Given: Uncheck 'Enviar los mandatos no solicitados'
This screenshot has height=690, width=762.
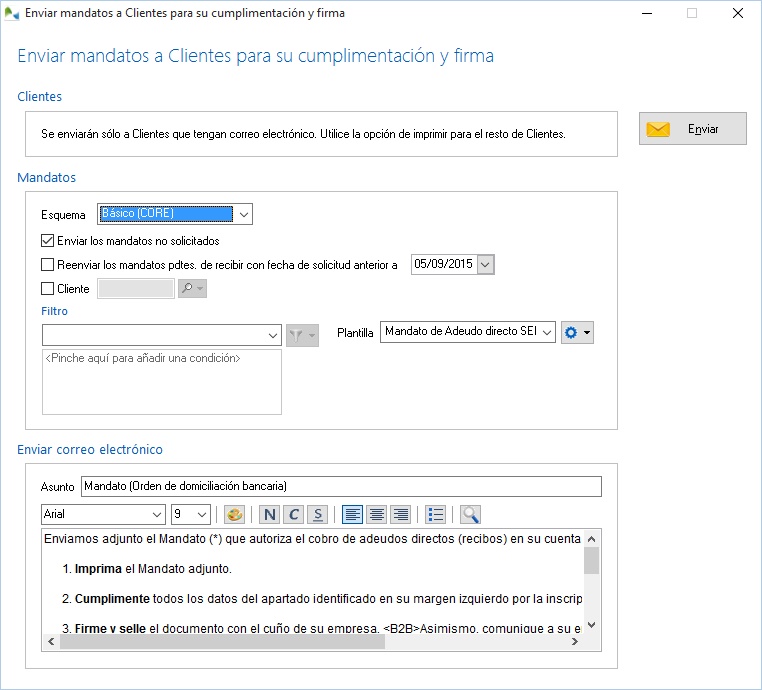Looking at the screenshot, I should click(48, 241).
